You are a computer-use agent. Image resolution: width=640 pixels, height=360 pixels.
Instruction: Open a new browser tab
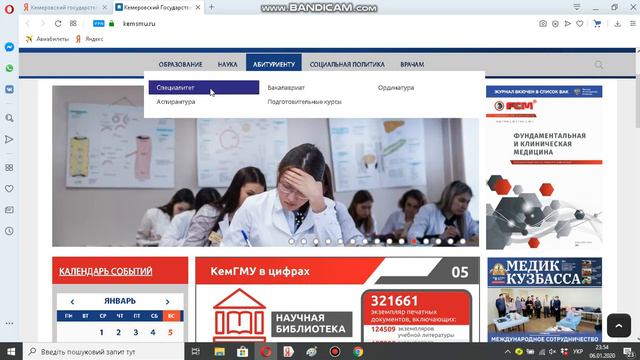211,7
